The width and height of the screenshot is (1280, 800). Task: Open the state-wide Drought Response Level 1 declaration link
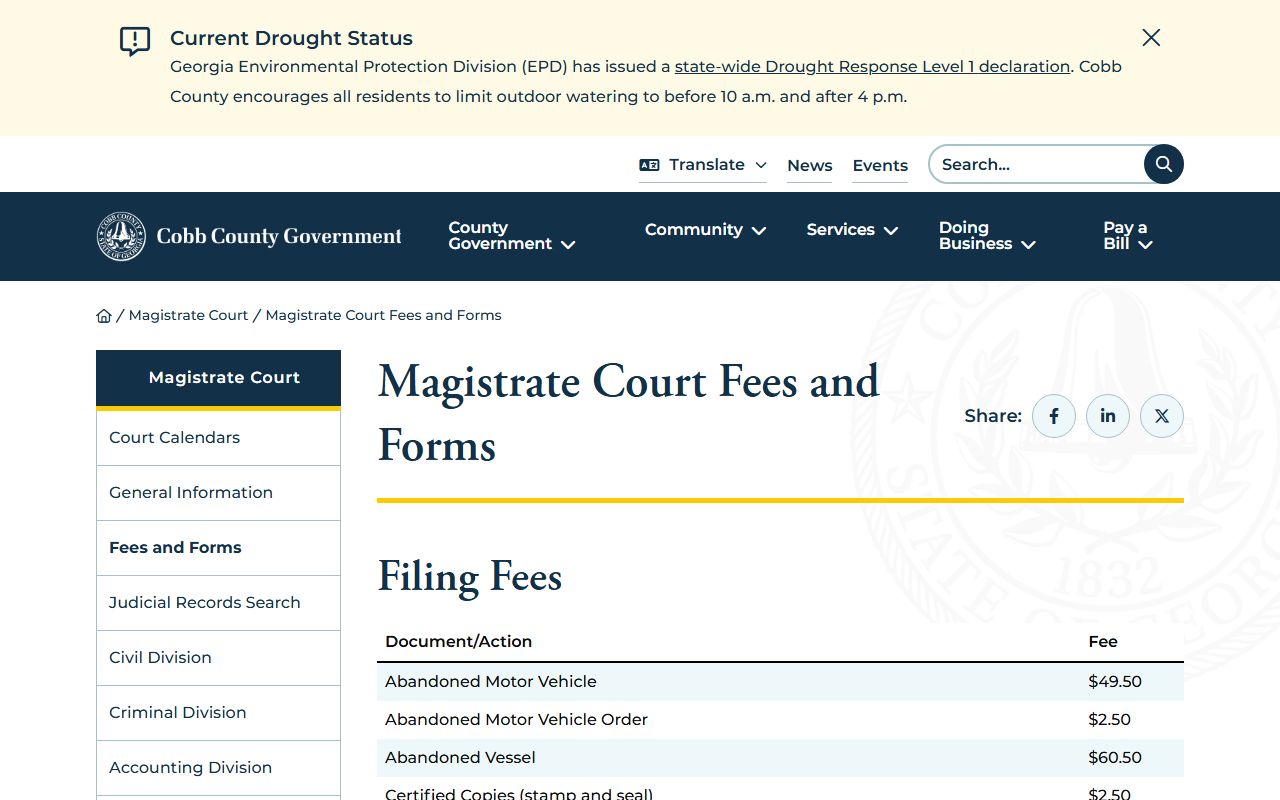click(872, 67)
